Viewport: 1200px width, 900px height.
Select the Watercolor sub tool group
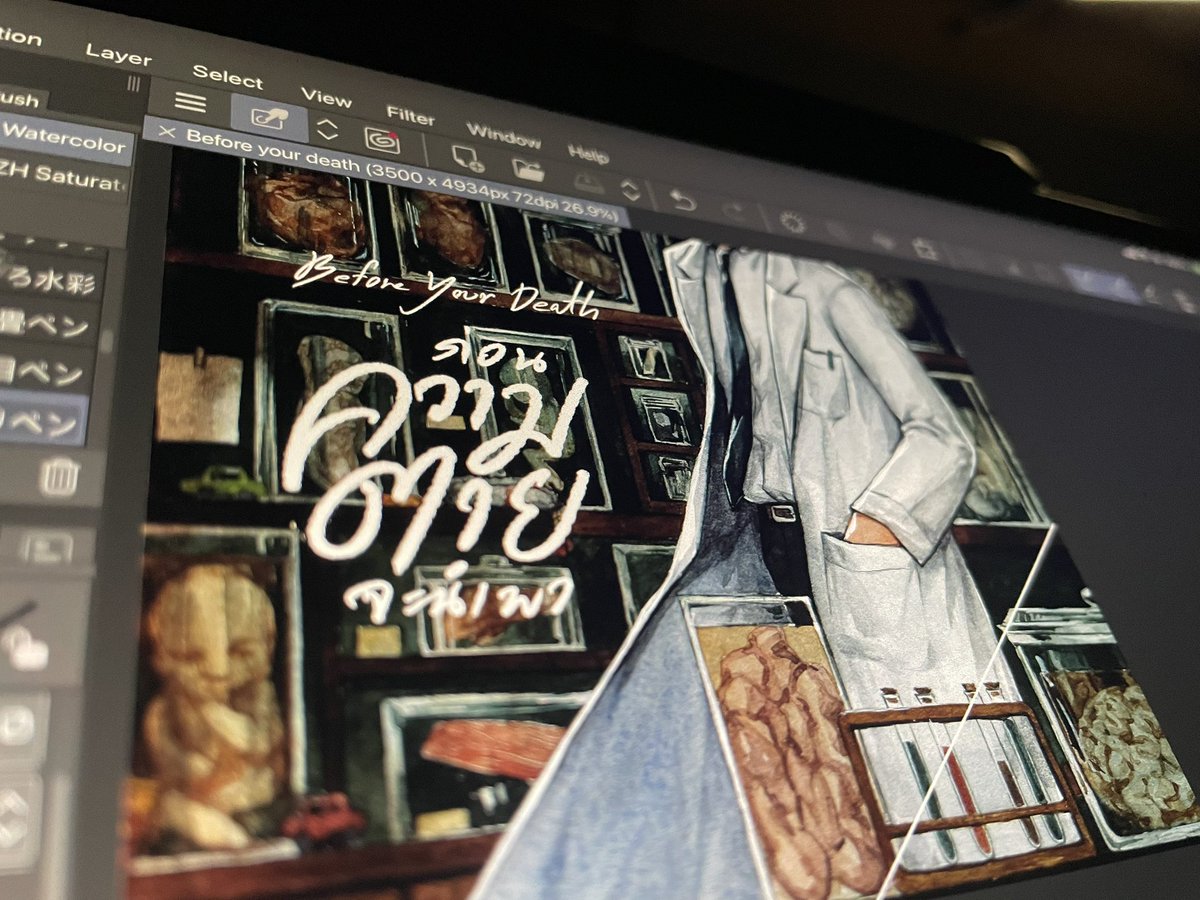click(66, 138)
